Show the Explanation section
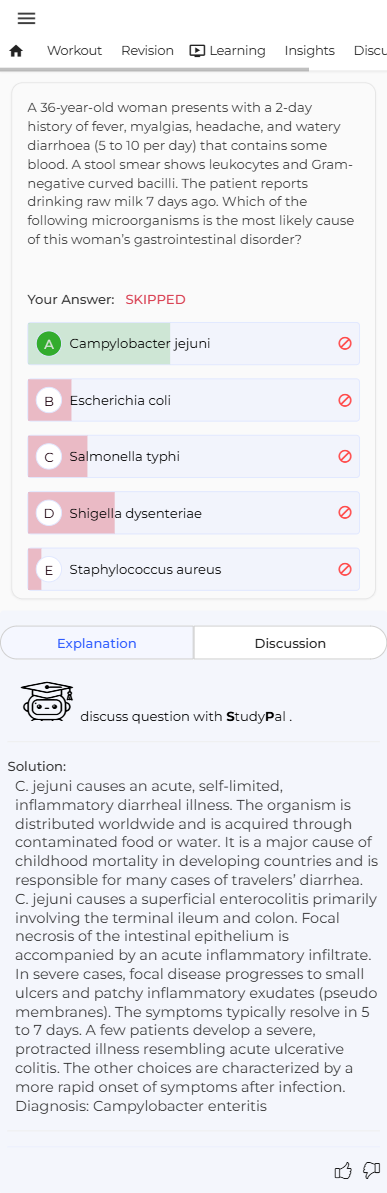 [97, 643]
